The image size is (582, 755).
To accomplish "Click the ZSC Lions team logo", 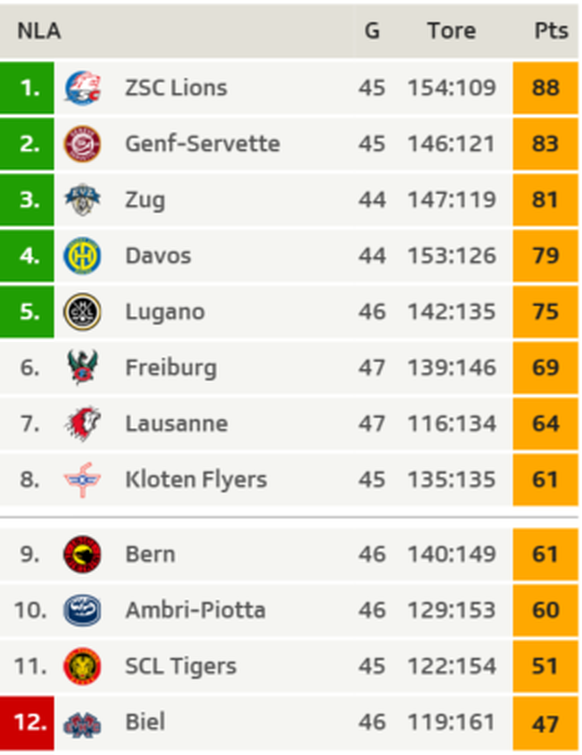I will [x=82, y=88].
